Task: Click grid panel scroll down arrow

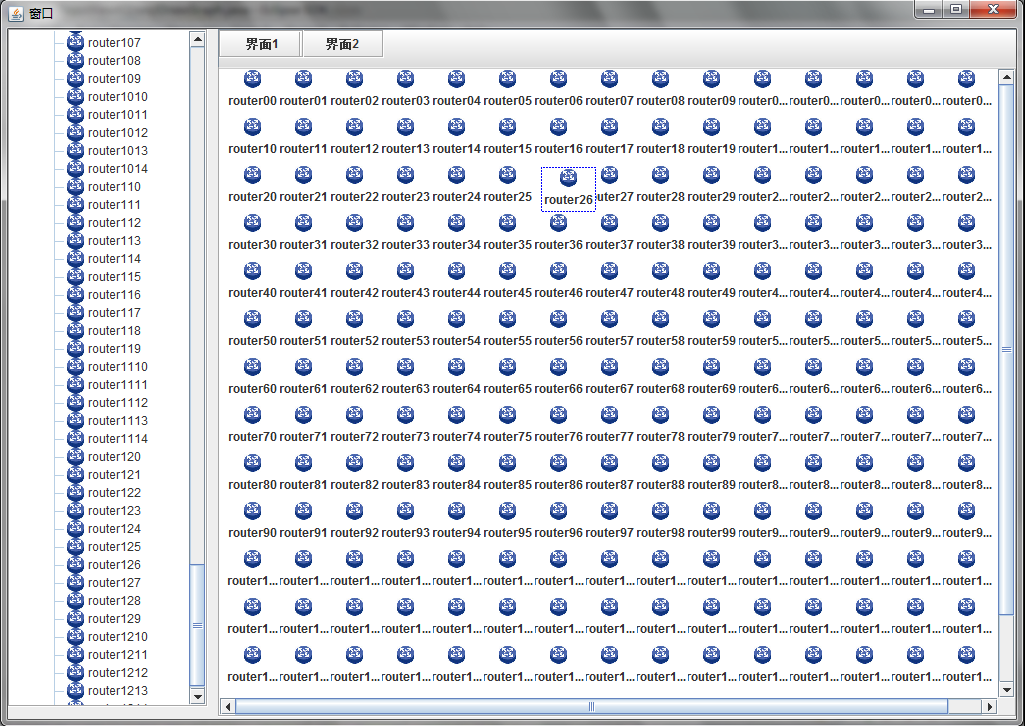Action: point(1006,689)
